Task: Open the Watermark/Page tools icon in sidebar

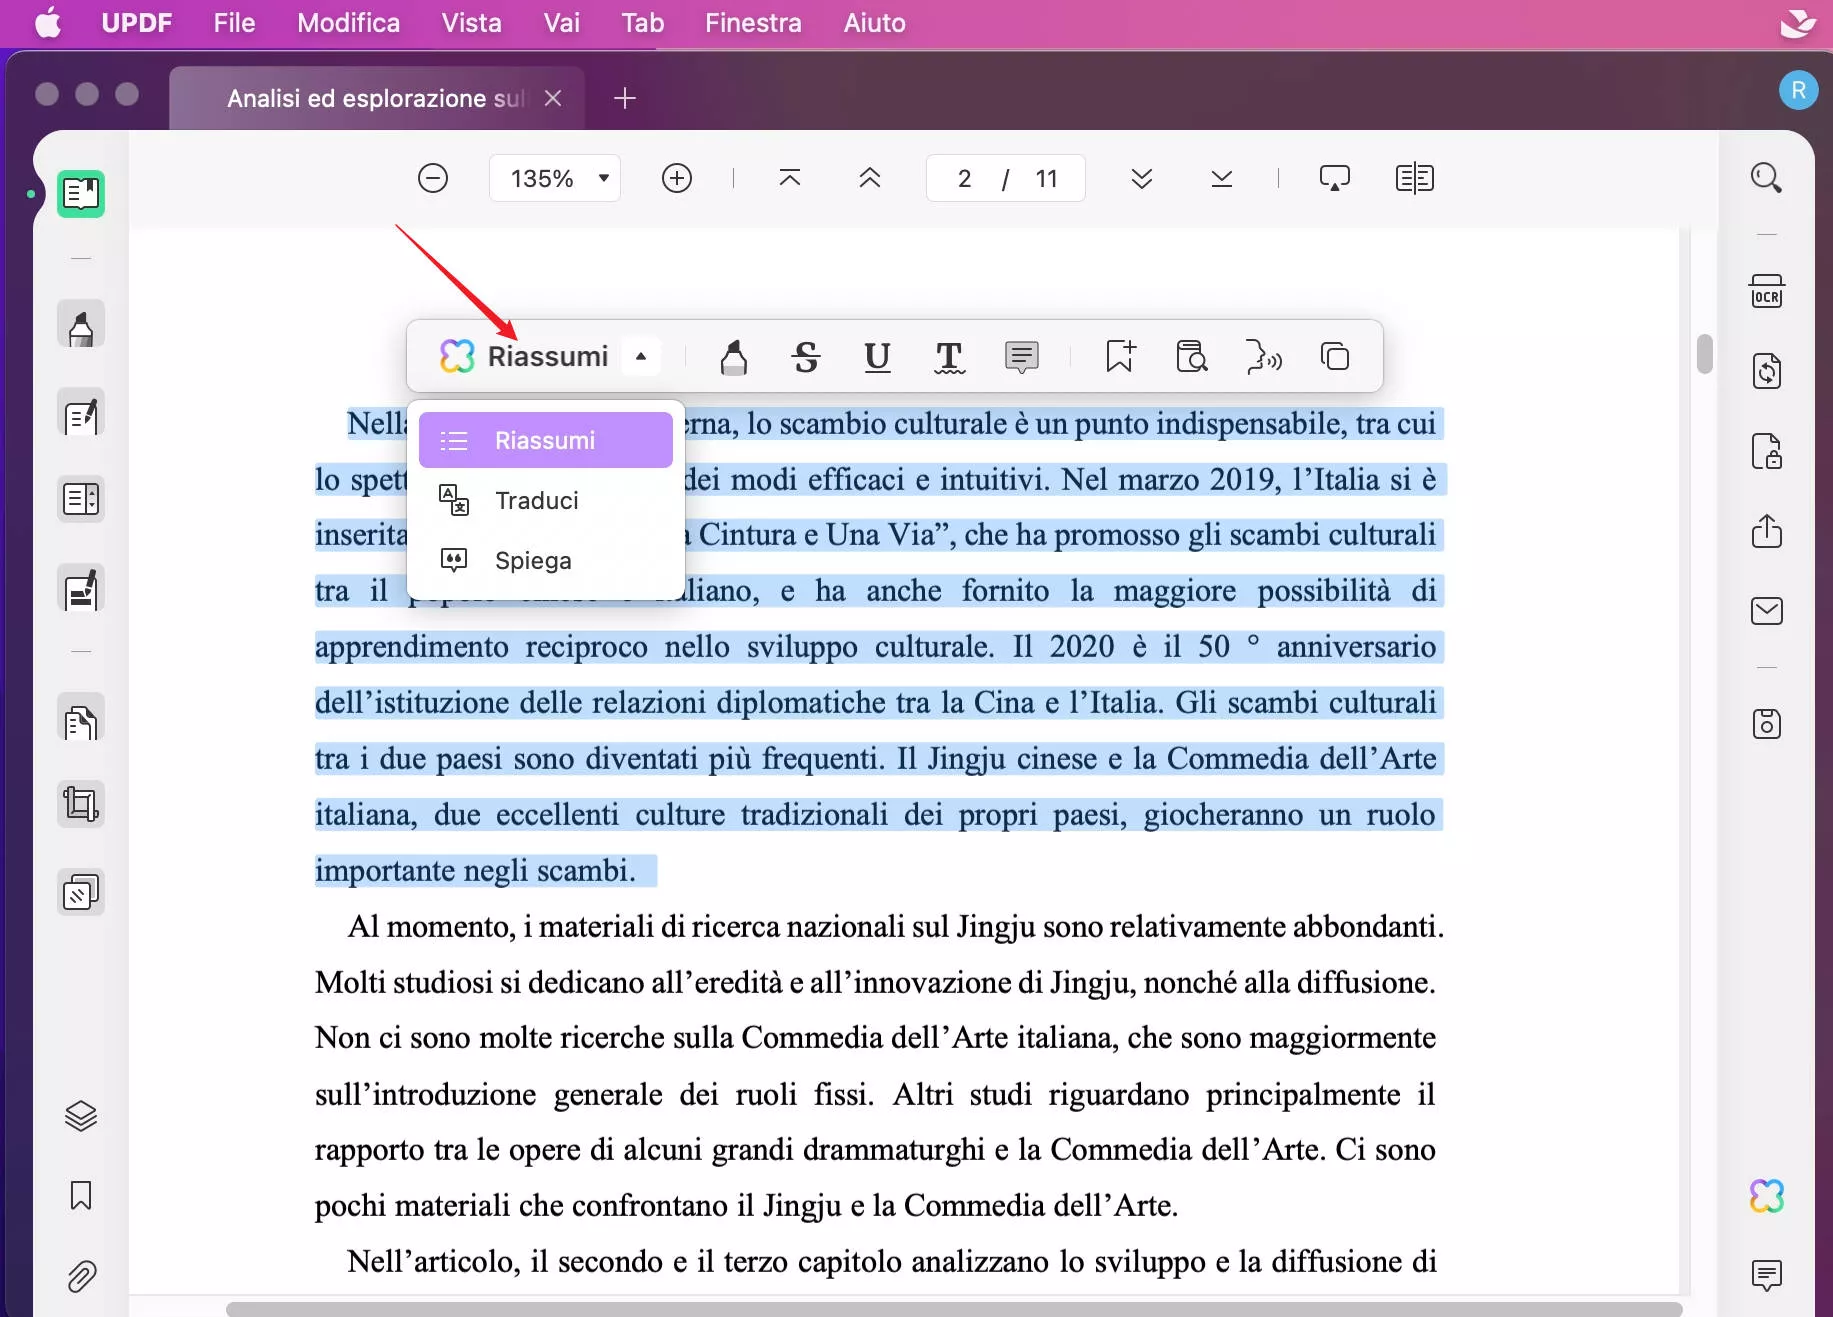Action: click(x=81, y=892)
